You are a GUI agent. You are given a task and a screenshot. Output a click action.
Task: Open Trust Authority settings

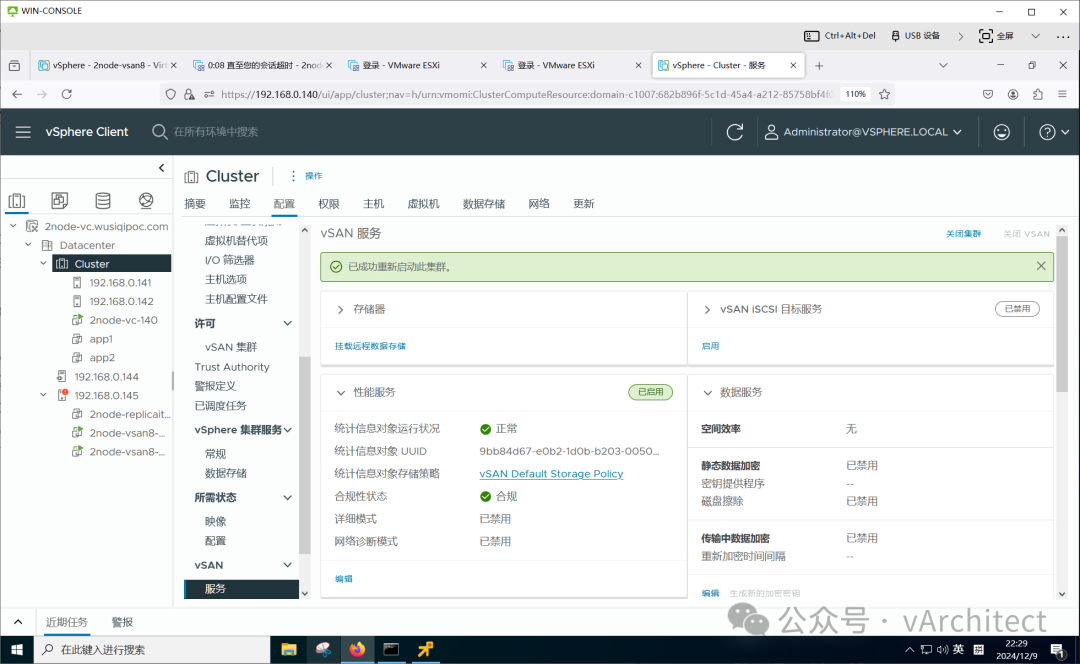231,367
